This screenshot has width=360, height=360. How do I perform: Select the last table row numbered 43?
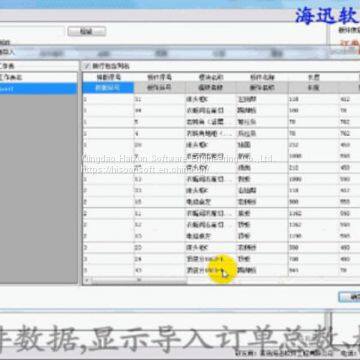[221, 270]
